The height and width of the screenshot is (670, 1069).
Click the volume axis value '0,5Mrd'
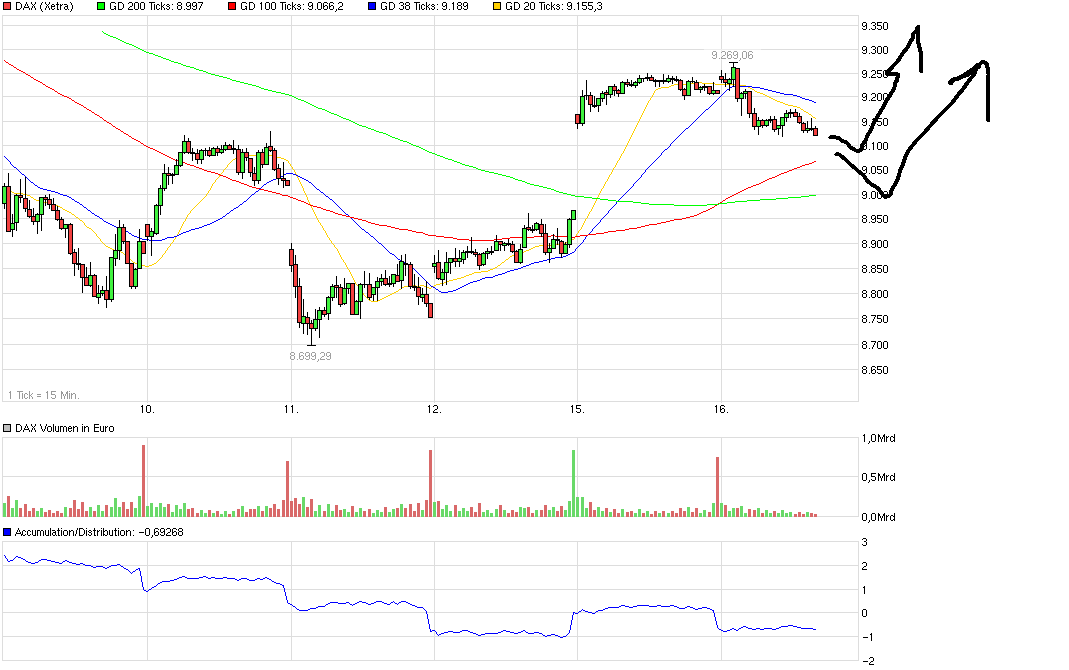(878, 477)
